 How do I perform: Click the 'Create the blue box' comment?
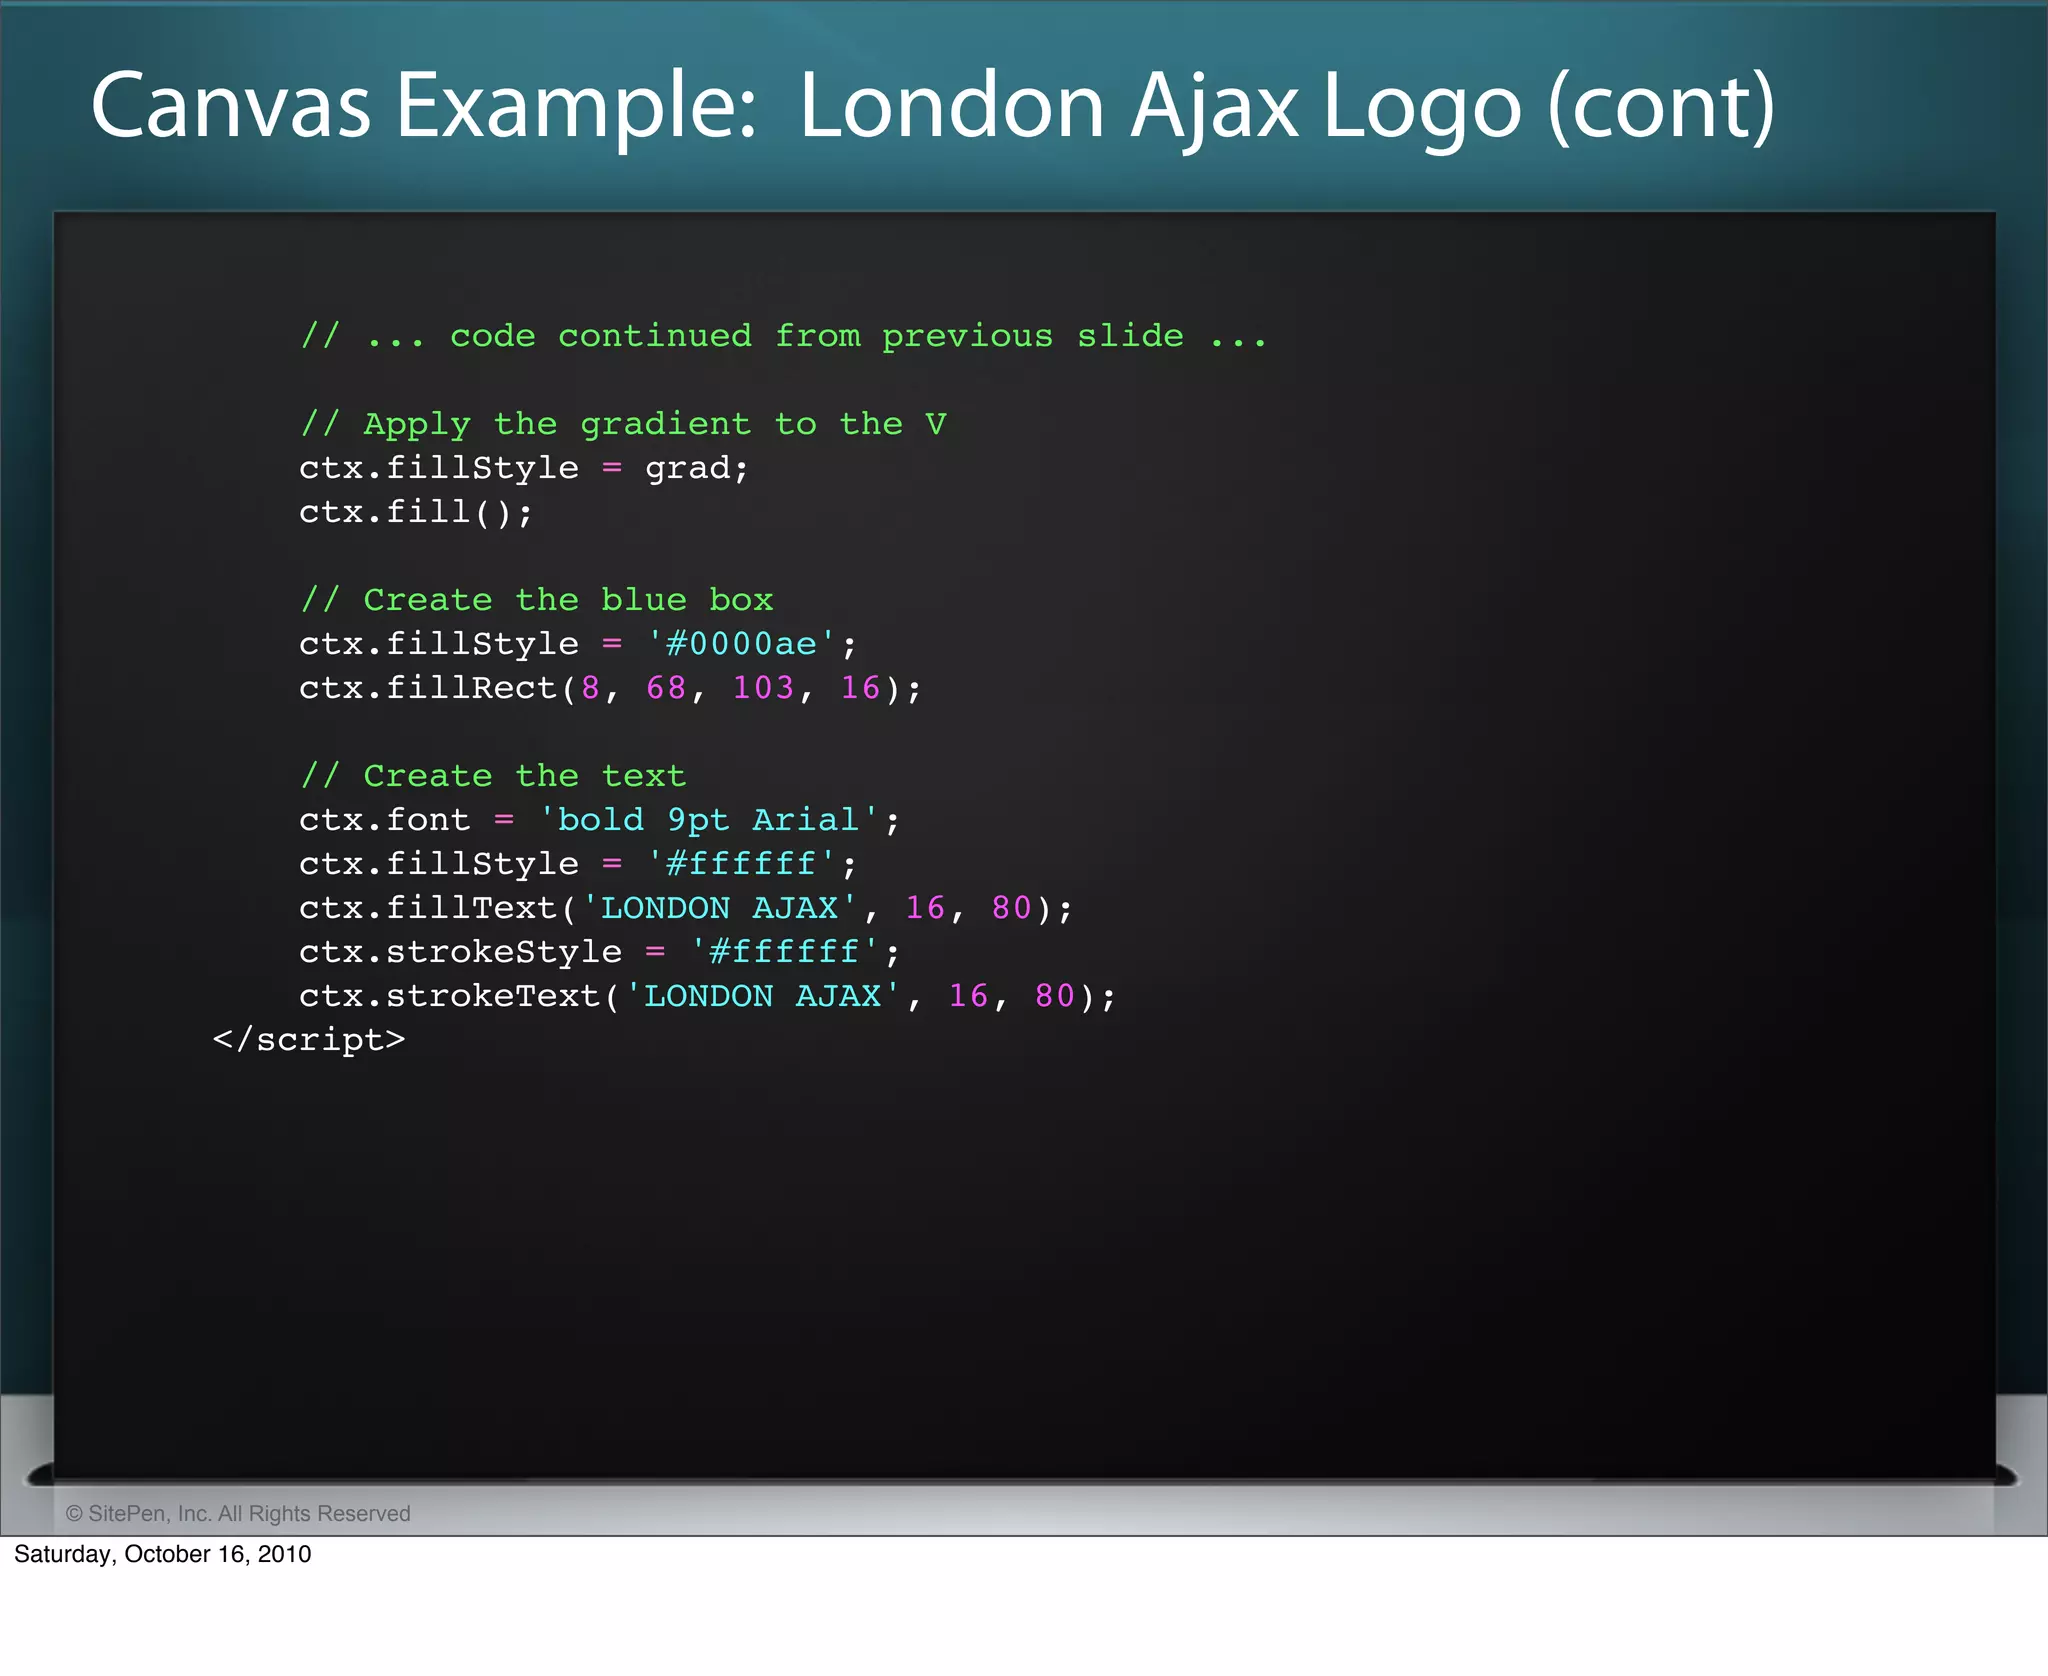click(537, 600)
